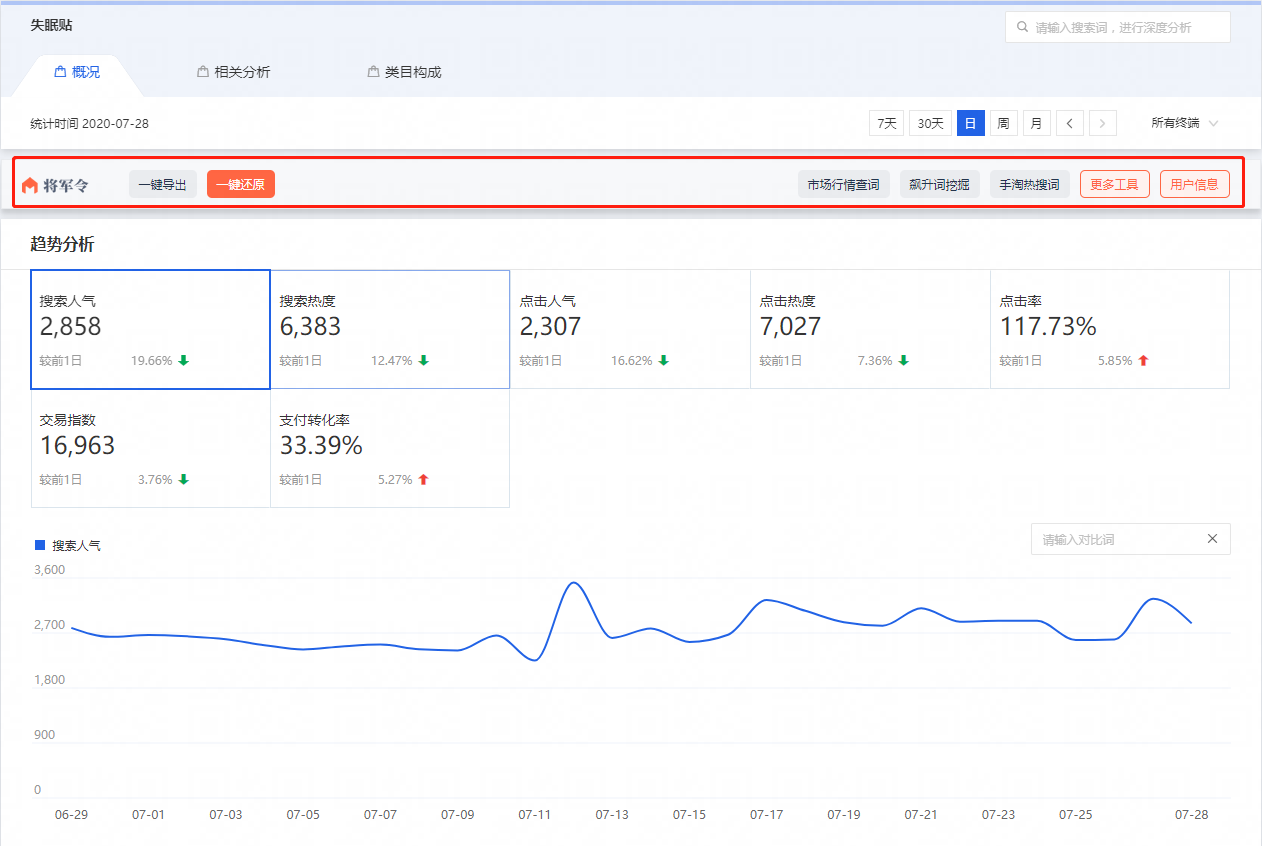This screenshot has width=1262, height=846.
Task: Click the 搜索人气 legend label
Action: point(76,546)
